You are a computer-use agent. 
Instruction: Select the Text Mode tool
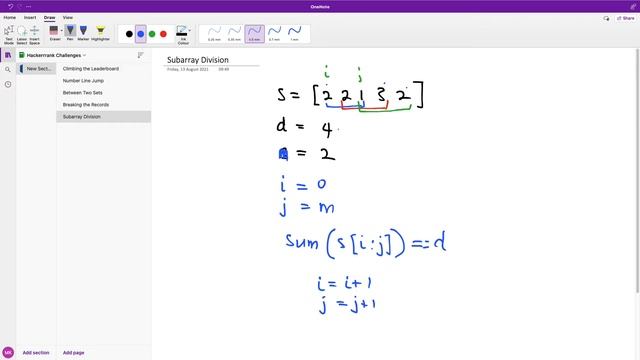[9, 35]
